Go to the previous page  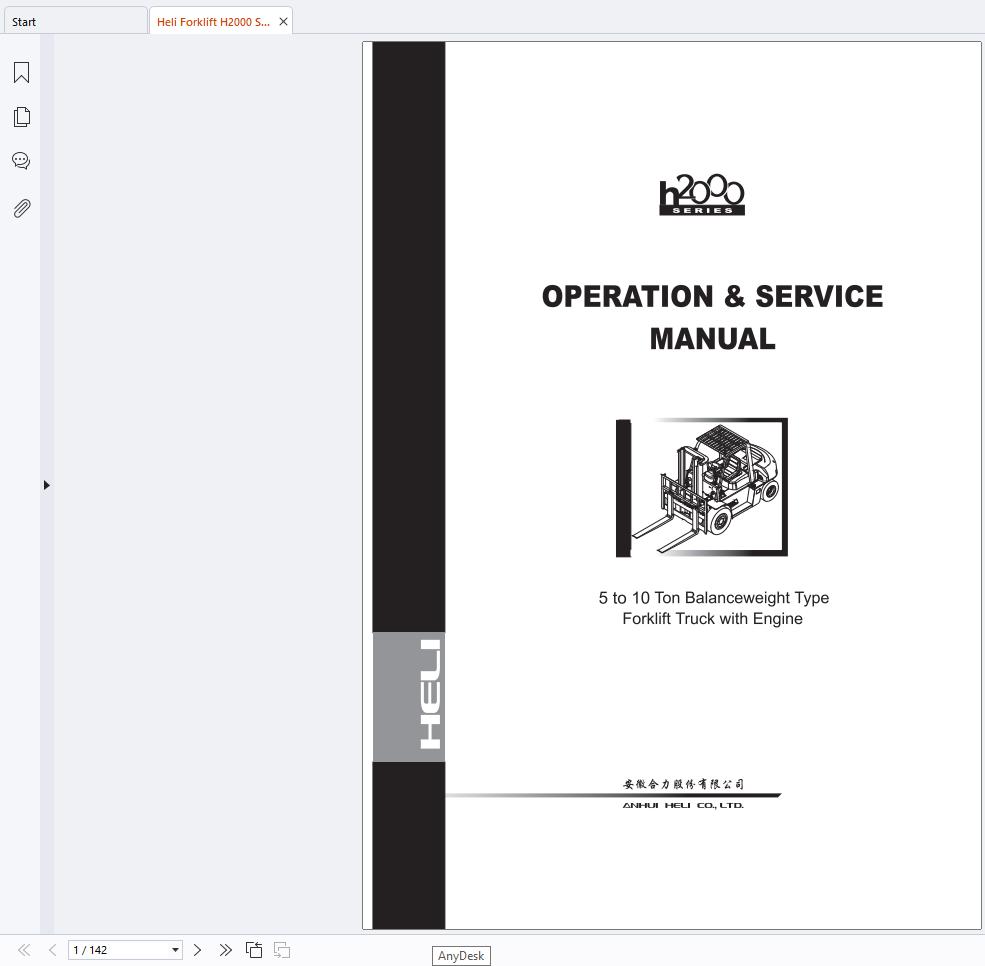pyautogui.click(x=53, y=950)
